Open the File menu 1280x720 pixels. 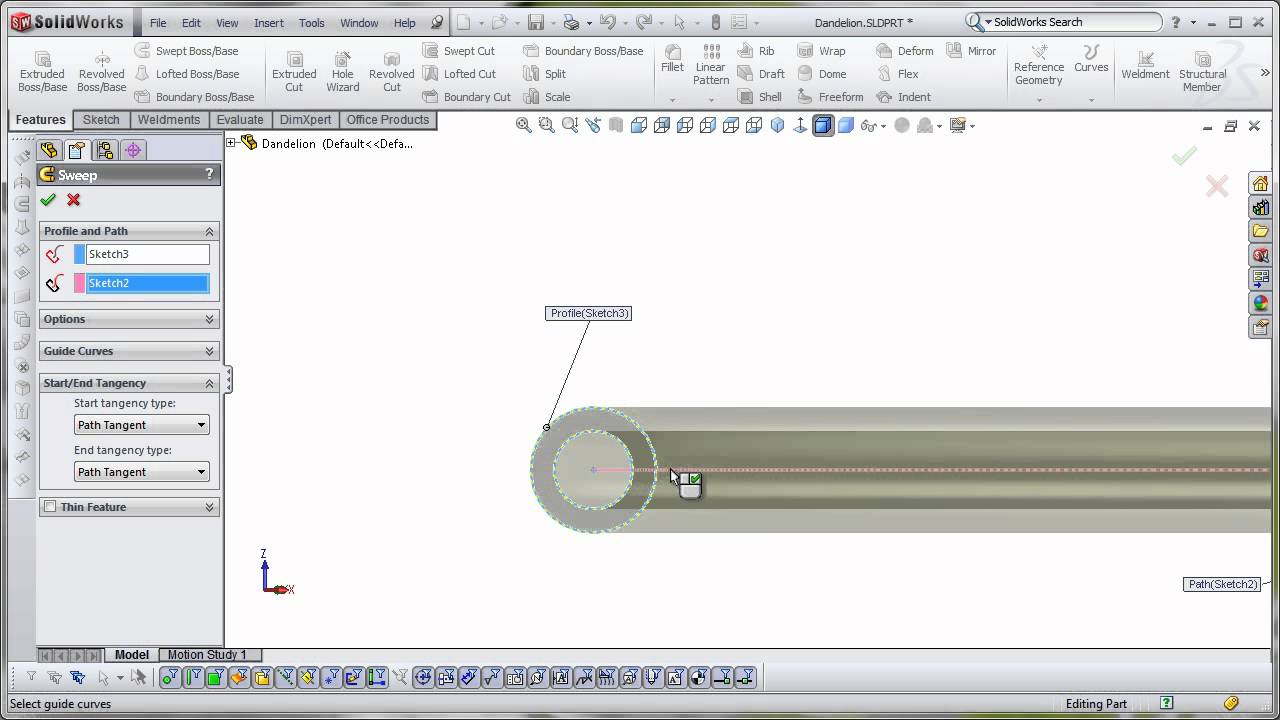[x=158, y=22]
